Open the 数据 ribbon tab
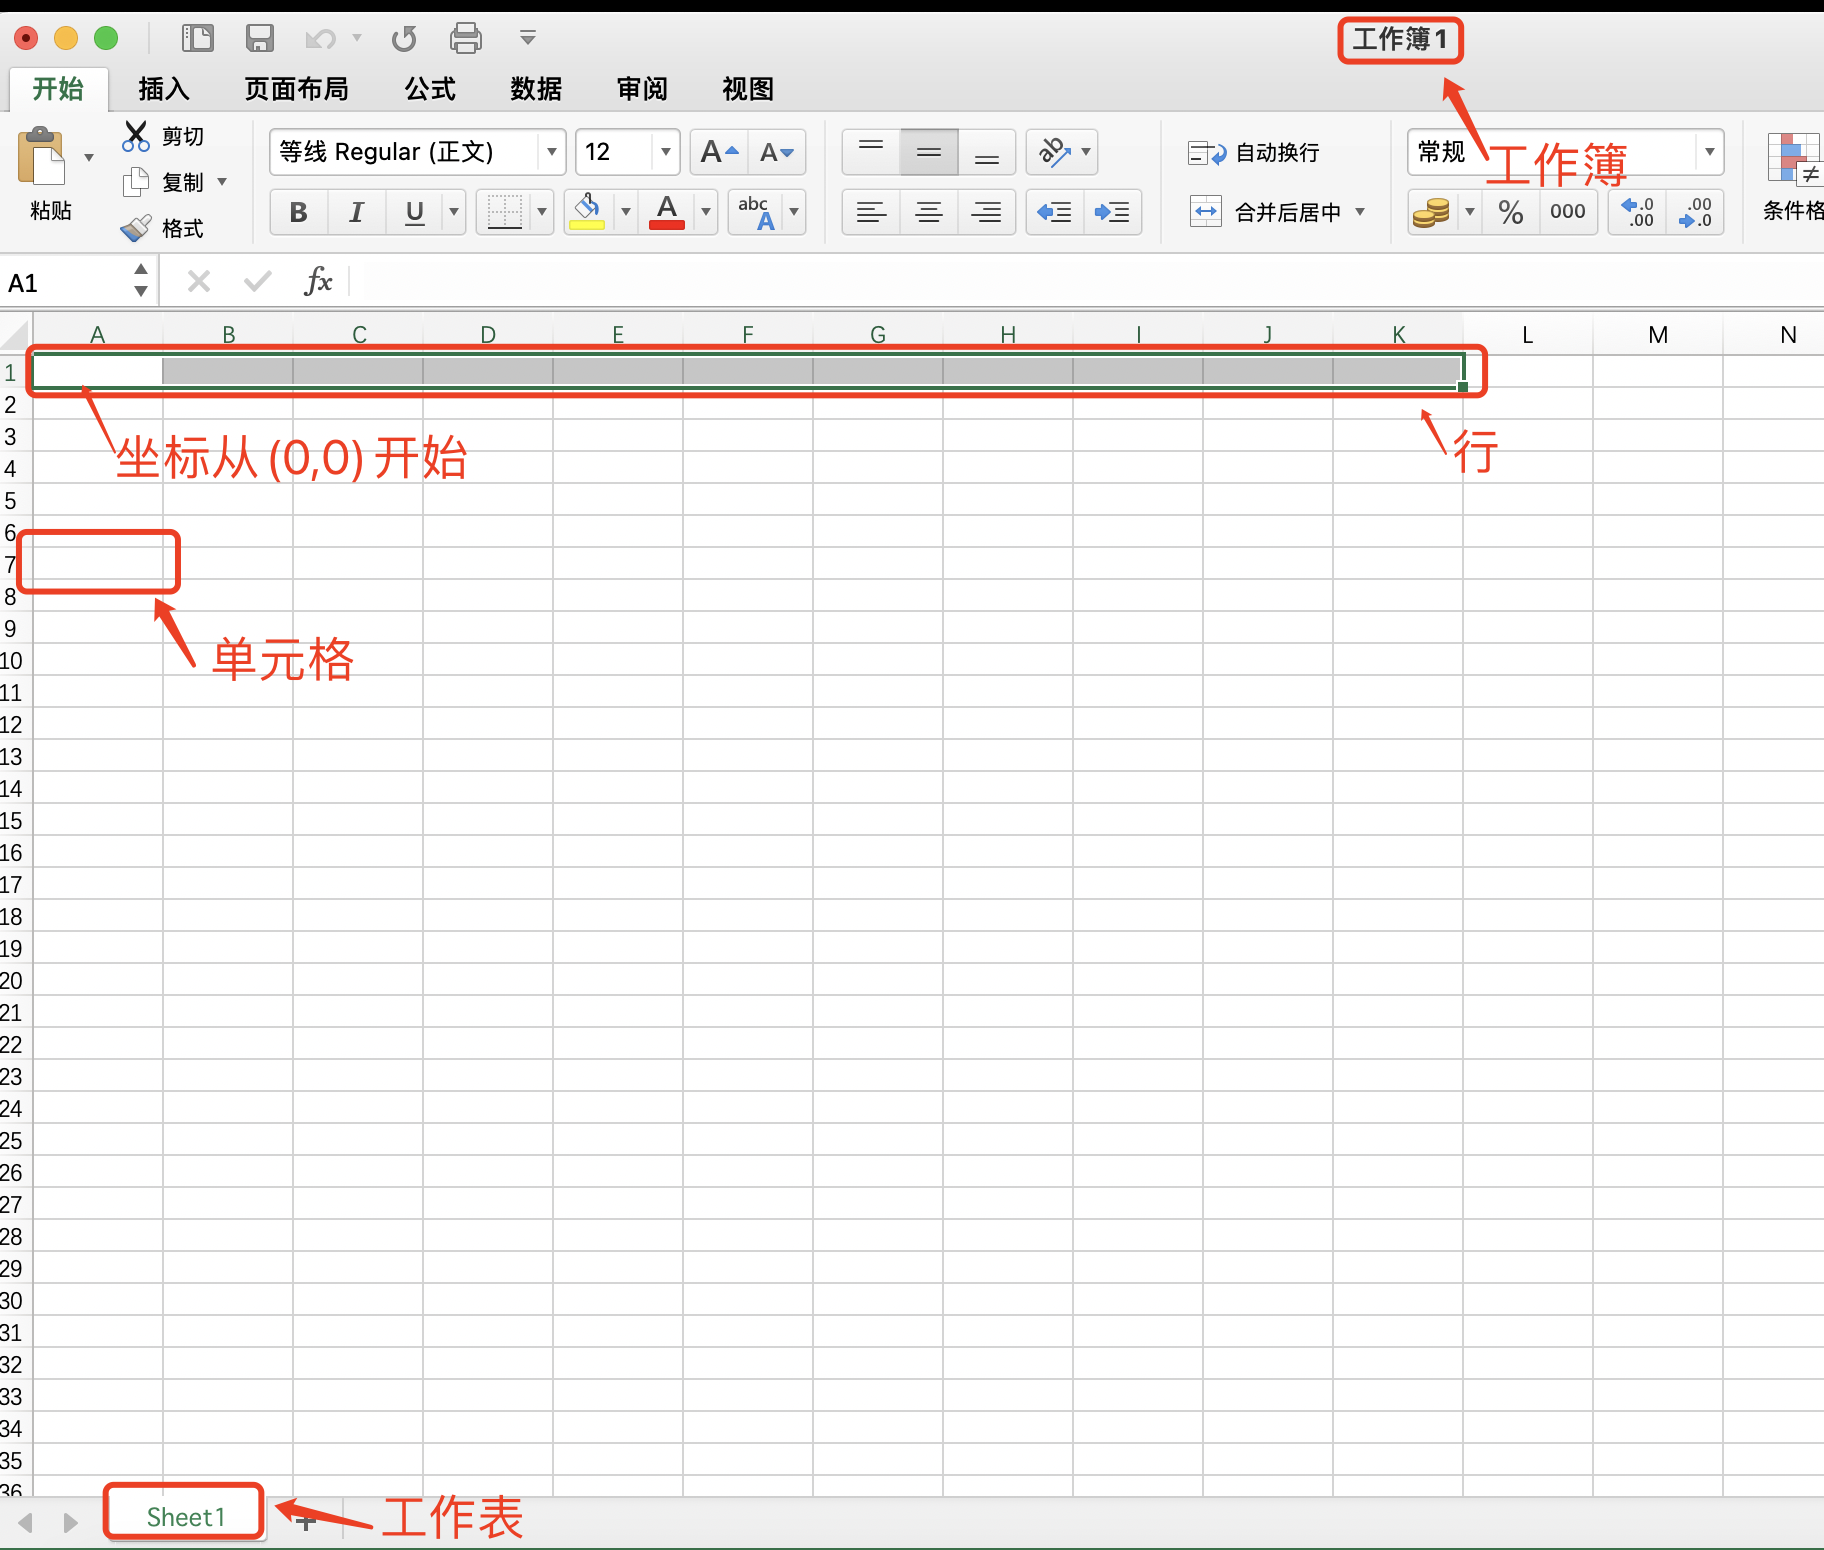This screenshot has width=1824, height=1550. (x=535, y=89)
